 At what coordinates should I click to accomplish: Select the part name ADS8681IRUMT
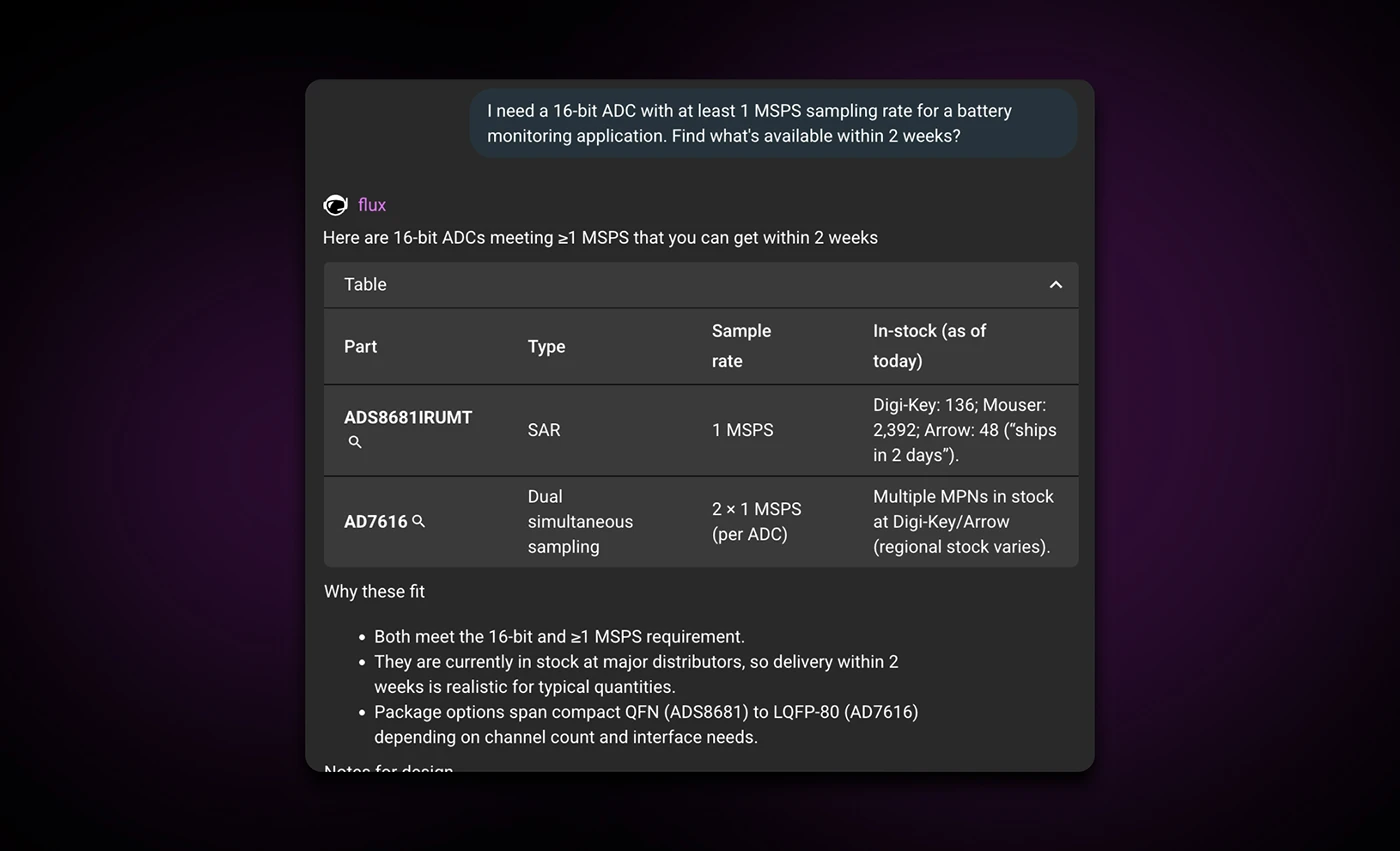pos(407,417)
